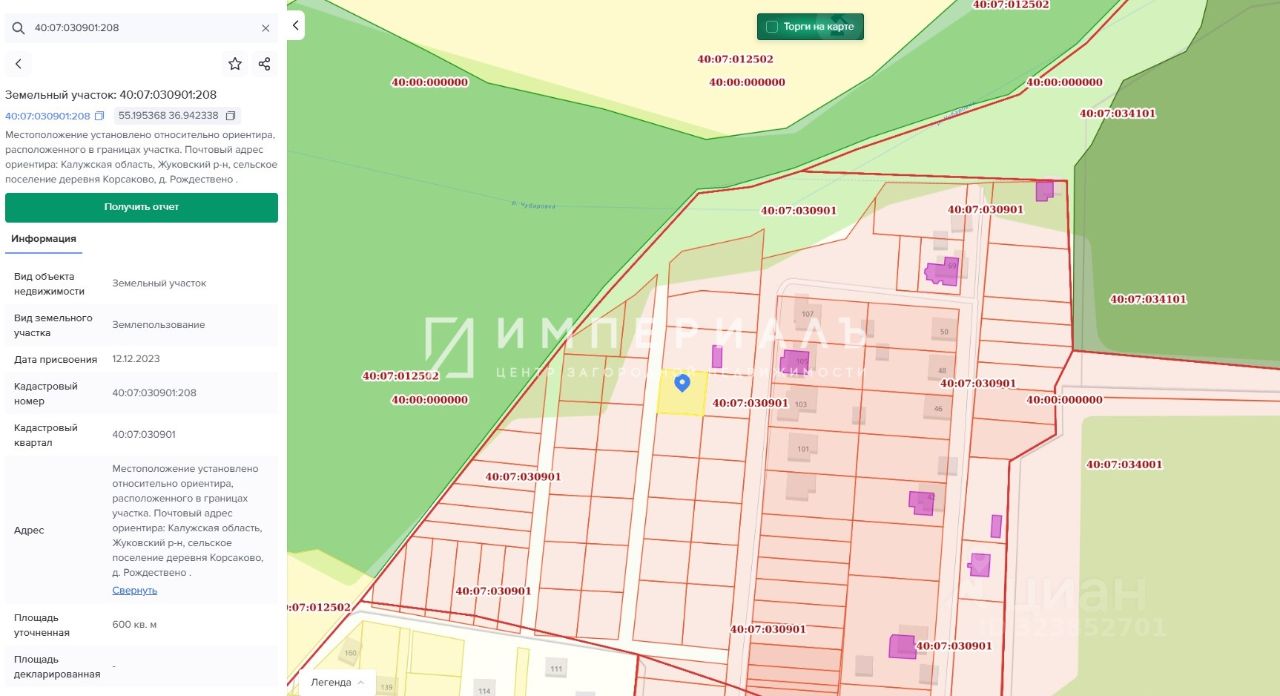Enable the 'Торги на карте' checkbox

[771, 27]
